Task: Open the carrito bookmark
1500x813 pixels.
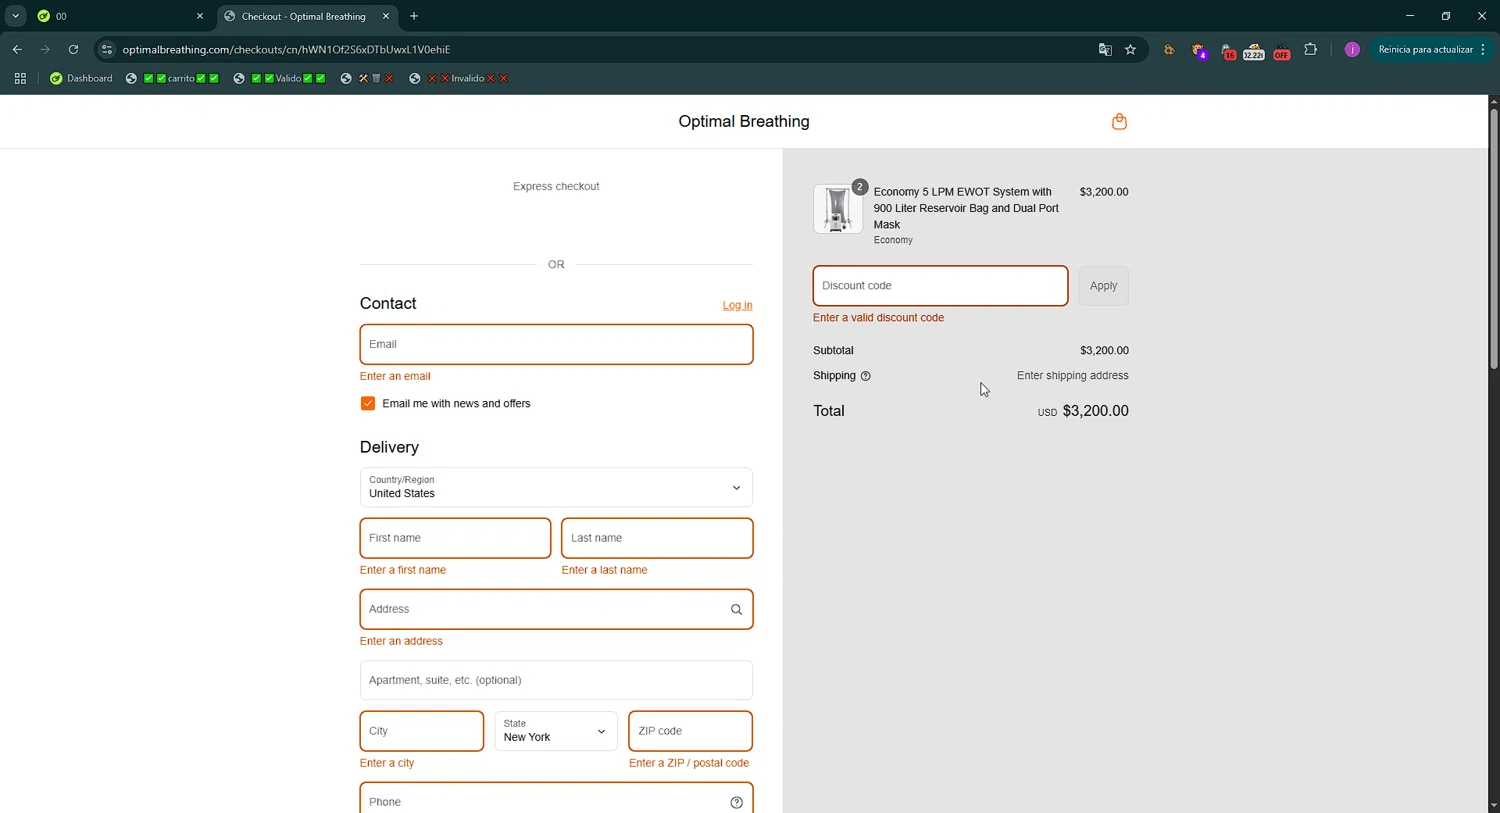Action: 173,78
